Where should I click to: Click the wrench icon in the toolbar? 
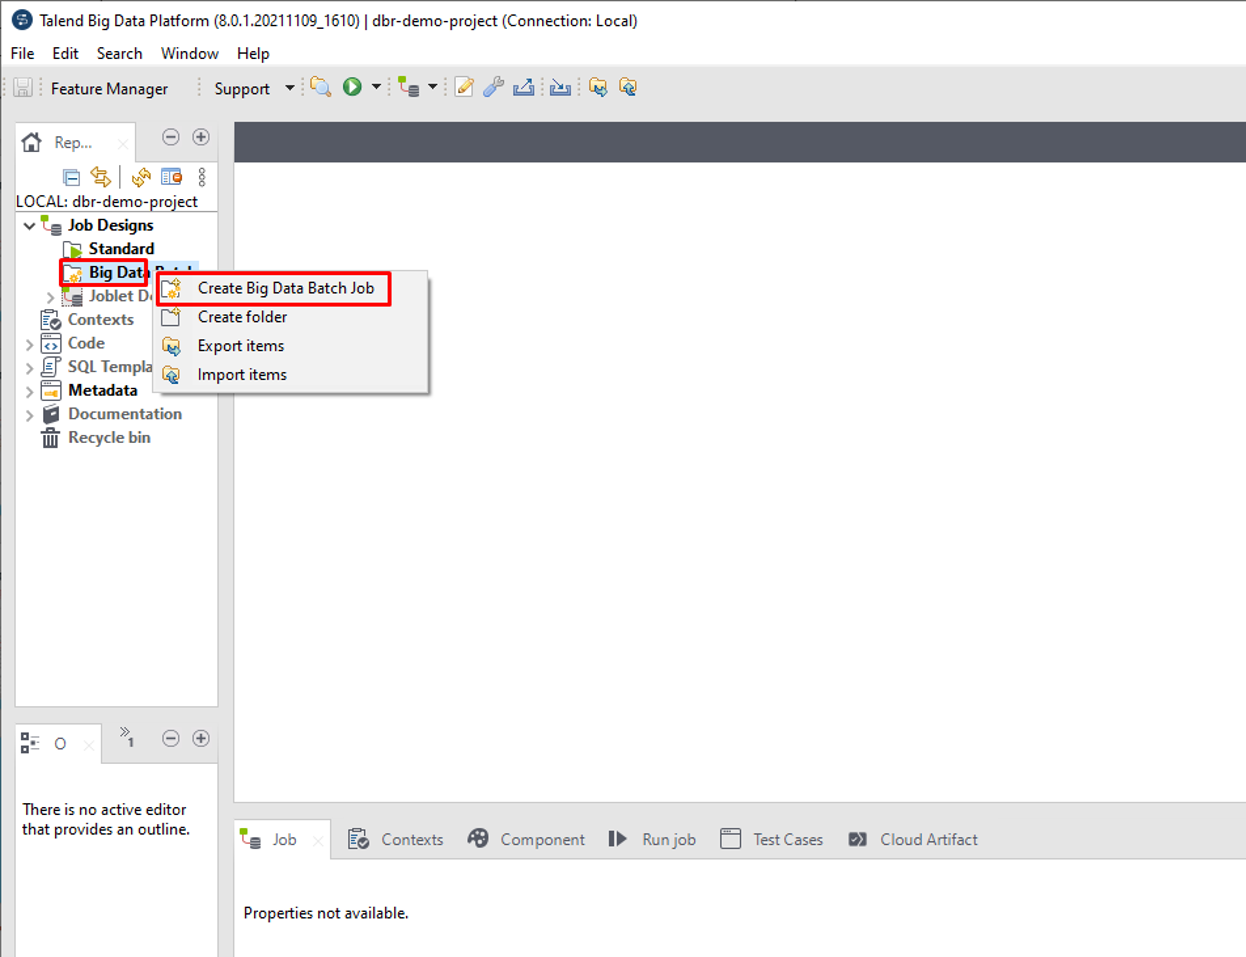(x=493, y=88)
